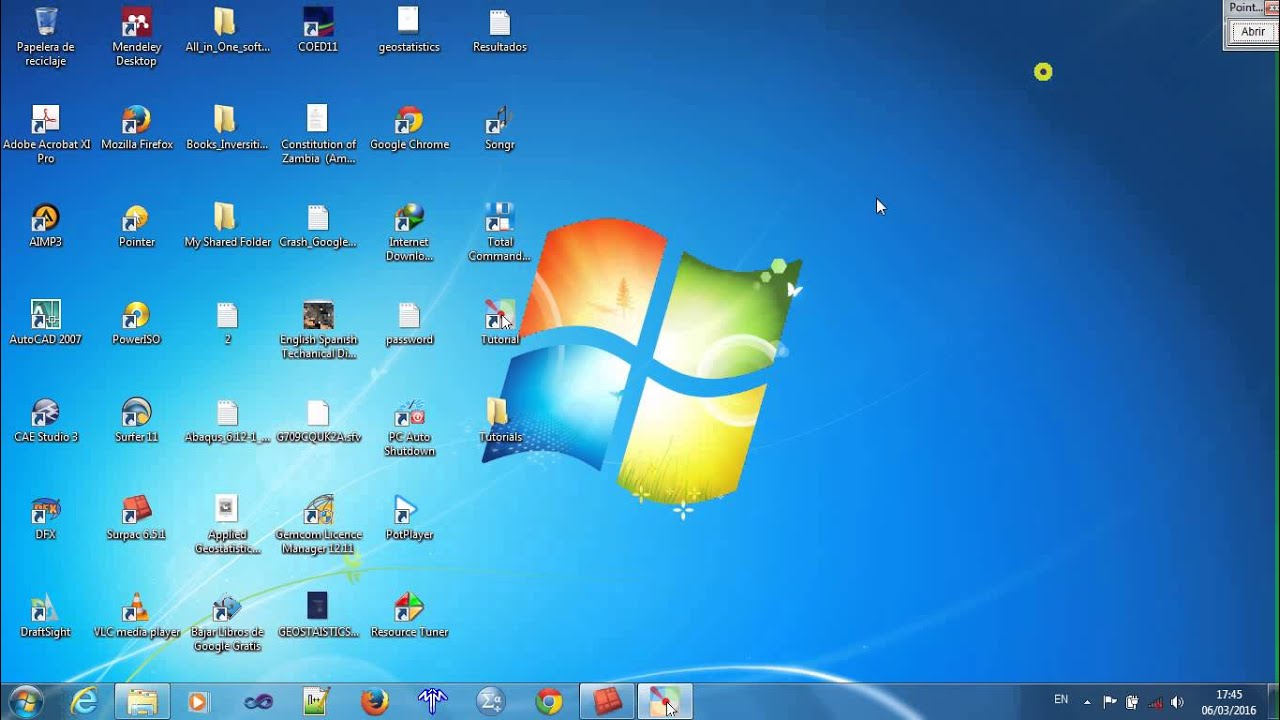The width and height of the screenshot is (1280, 720).
Task: Show hidden tray icons arrow
Action: (1088, 702)
